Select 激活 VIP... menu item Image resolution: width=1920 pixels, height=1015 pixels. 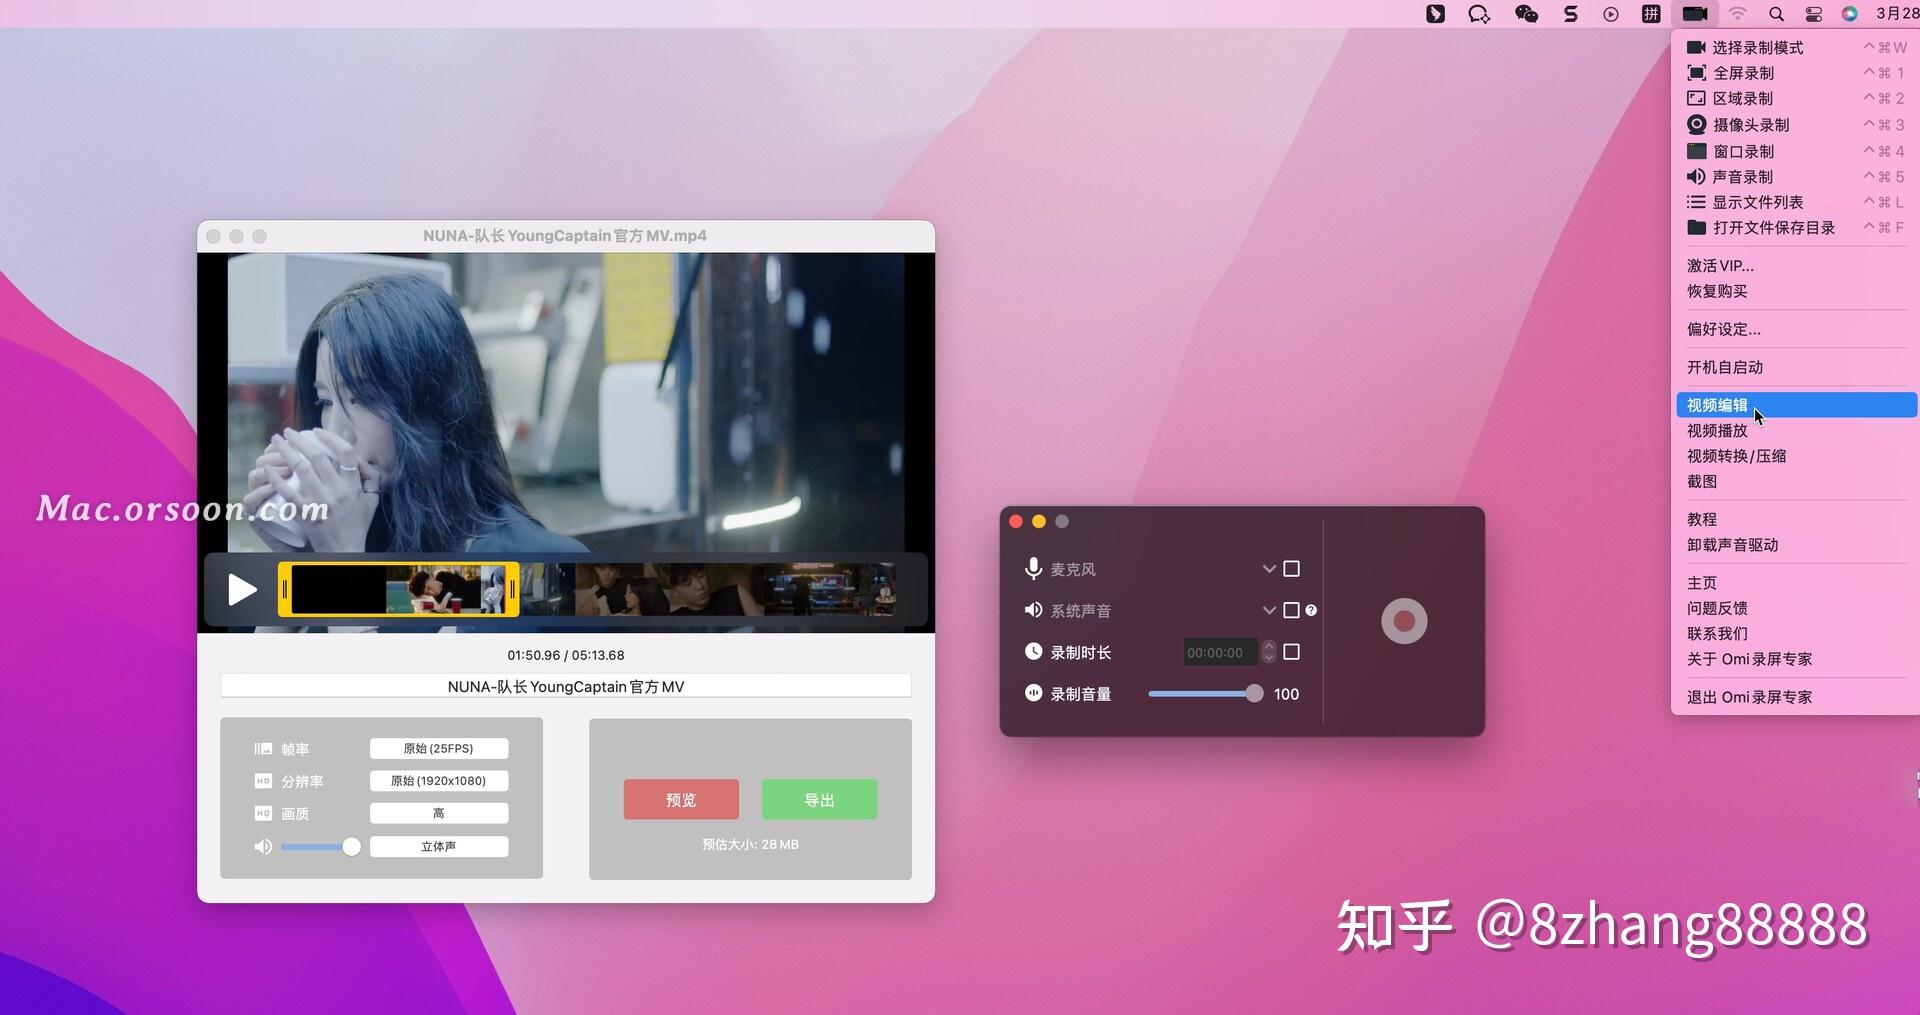point(1720,265)
